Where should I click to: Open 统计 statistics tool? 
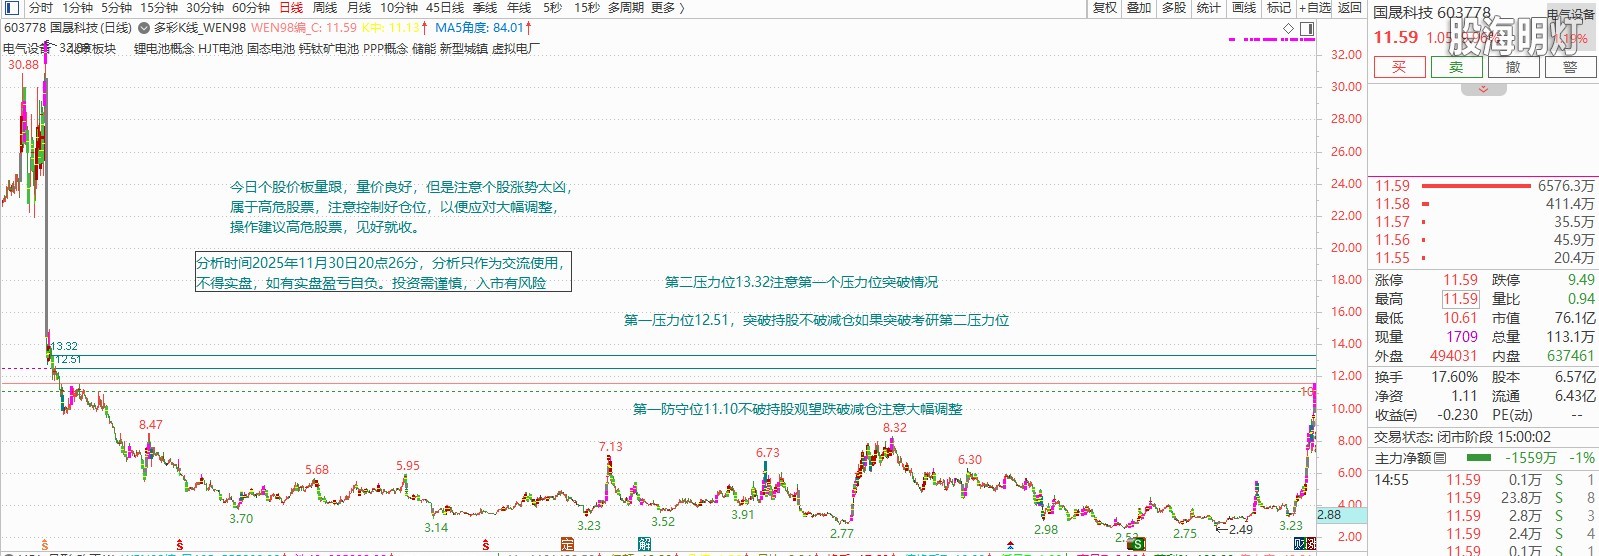click(x=1209, y=8)
